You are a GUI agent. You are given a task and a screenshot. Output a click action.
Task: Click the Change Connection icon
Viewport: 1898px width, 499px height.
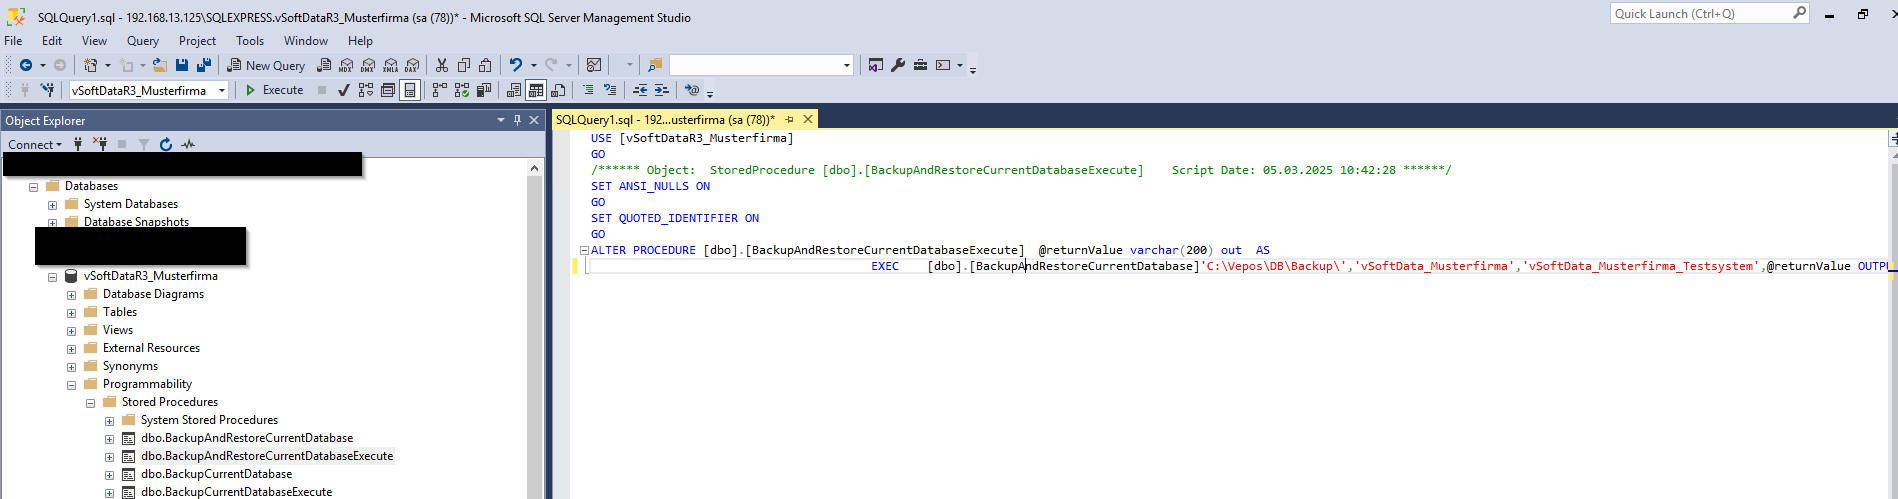pyautogui.click(x=47, y=90)
